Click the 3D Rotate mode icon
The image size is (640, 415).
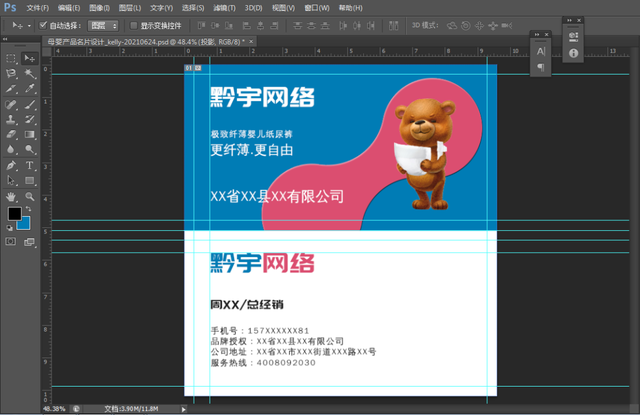(451, 26)
